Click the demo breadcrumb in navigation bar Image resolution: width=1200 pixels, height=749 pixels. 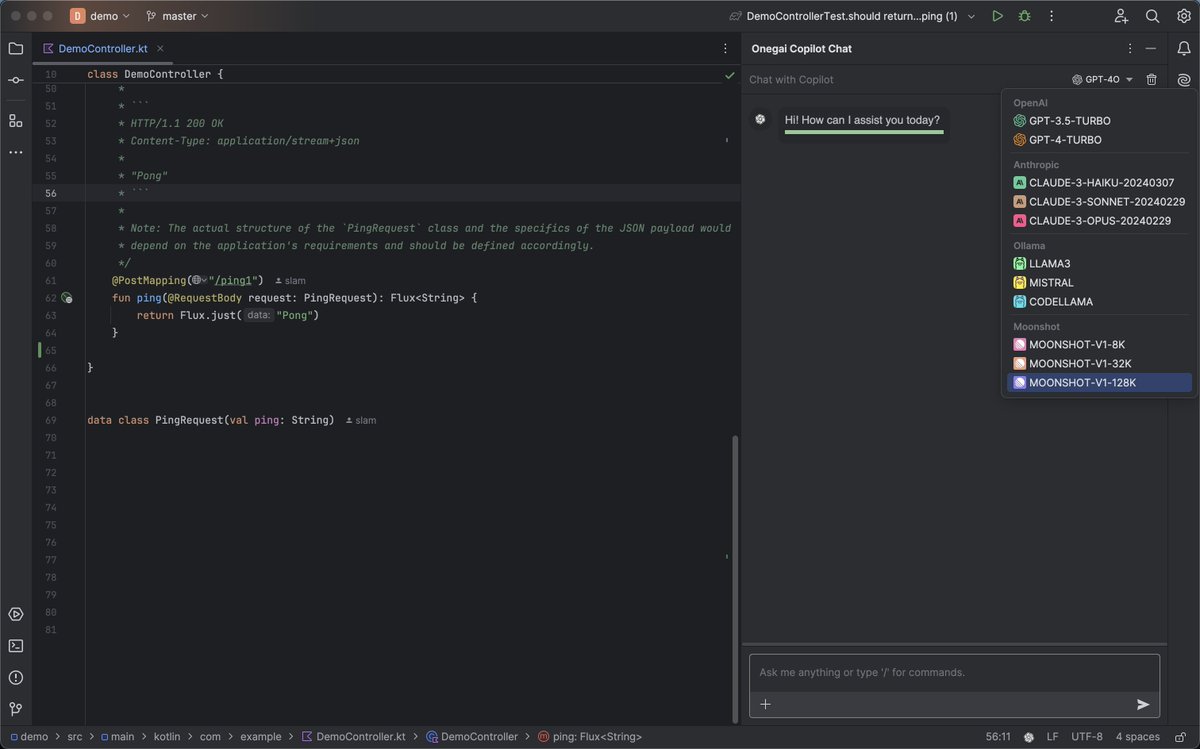27,737
